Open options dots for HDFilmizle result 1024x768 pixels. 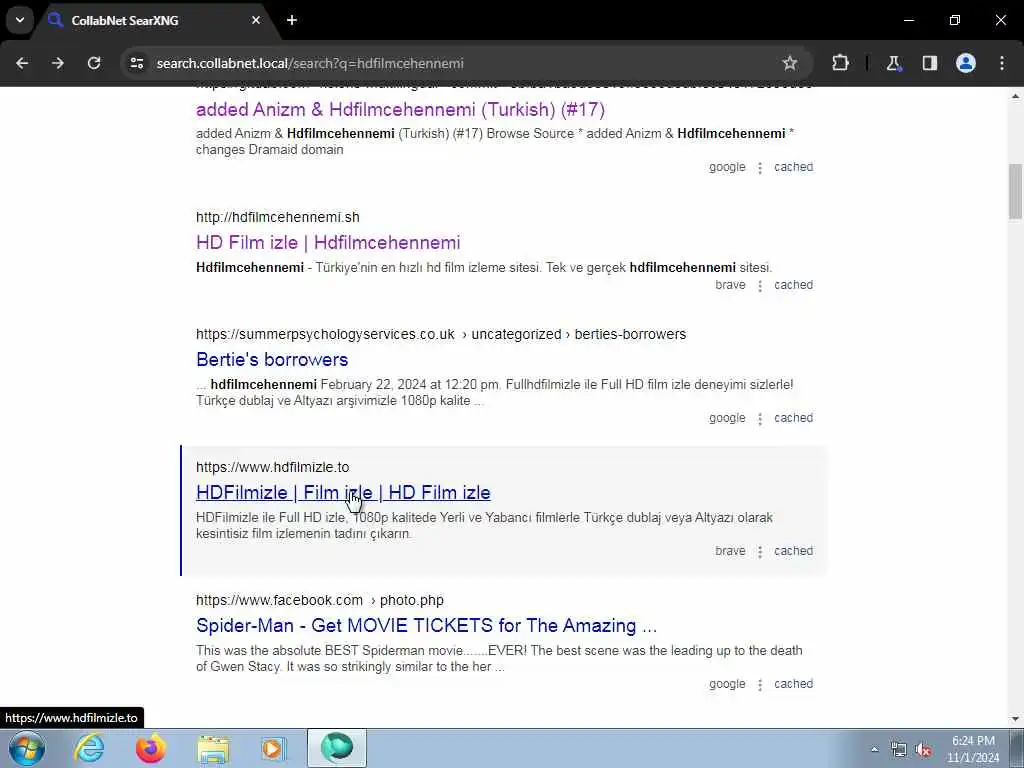point(760,551)
